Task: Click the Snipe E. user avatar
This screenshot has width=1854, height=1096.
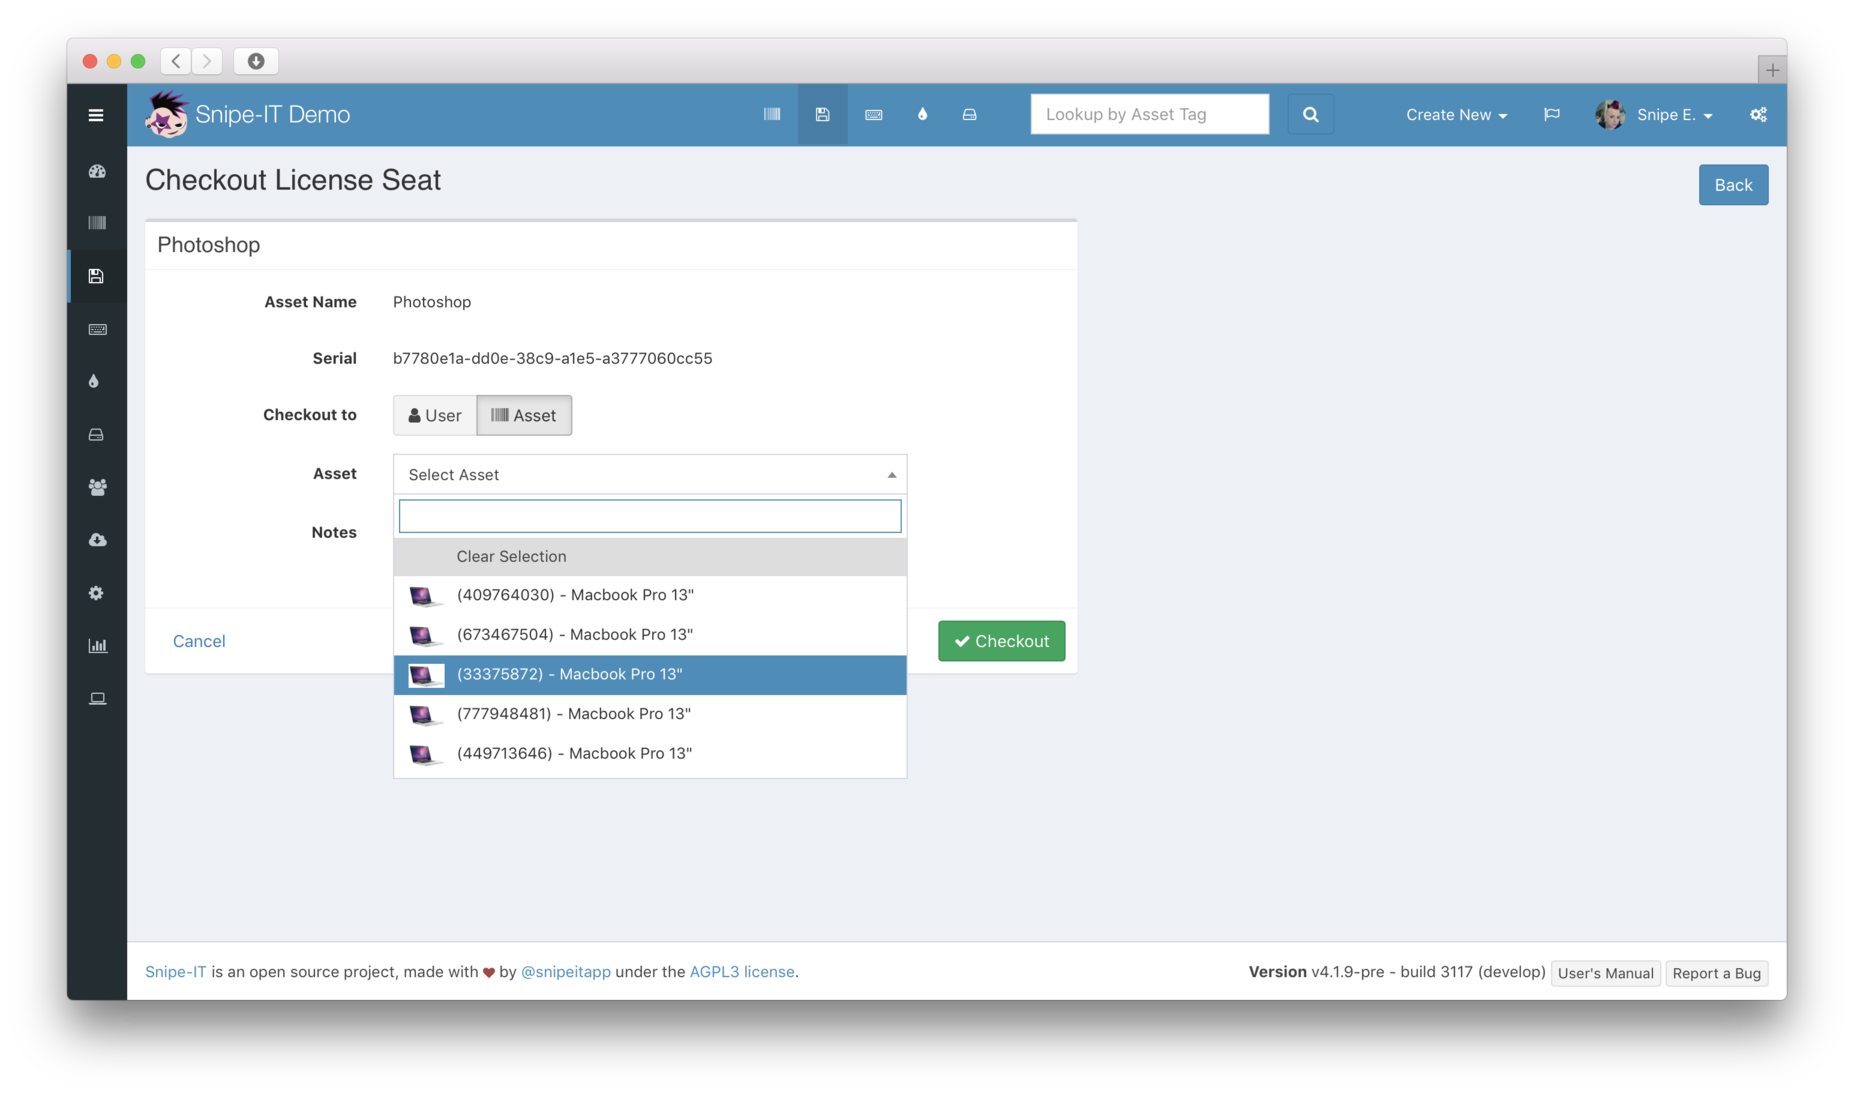Action: 1610,114
